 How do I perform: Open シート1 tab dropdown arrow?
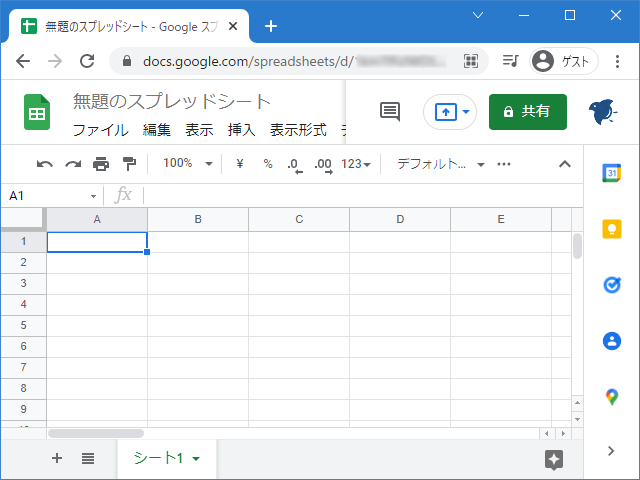[196, 459]
